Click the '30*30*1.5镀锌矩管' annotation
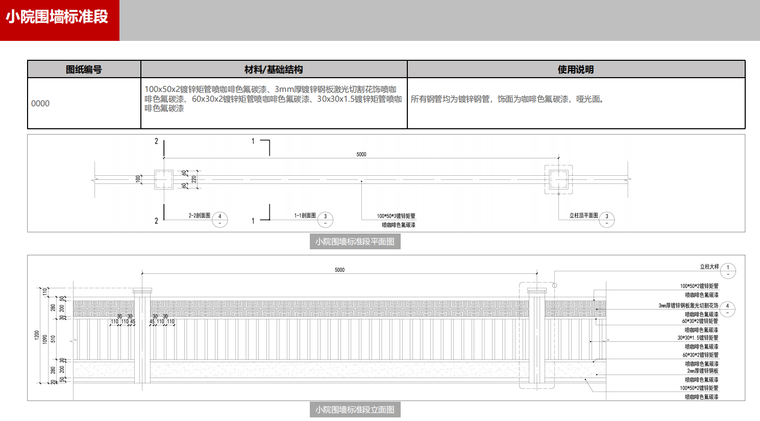 tap(698, 338)
